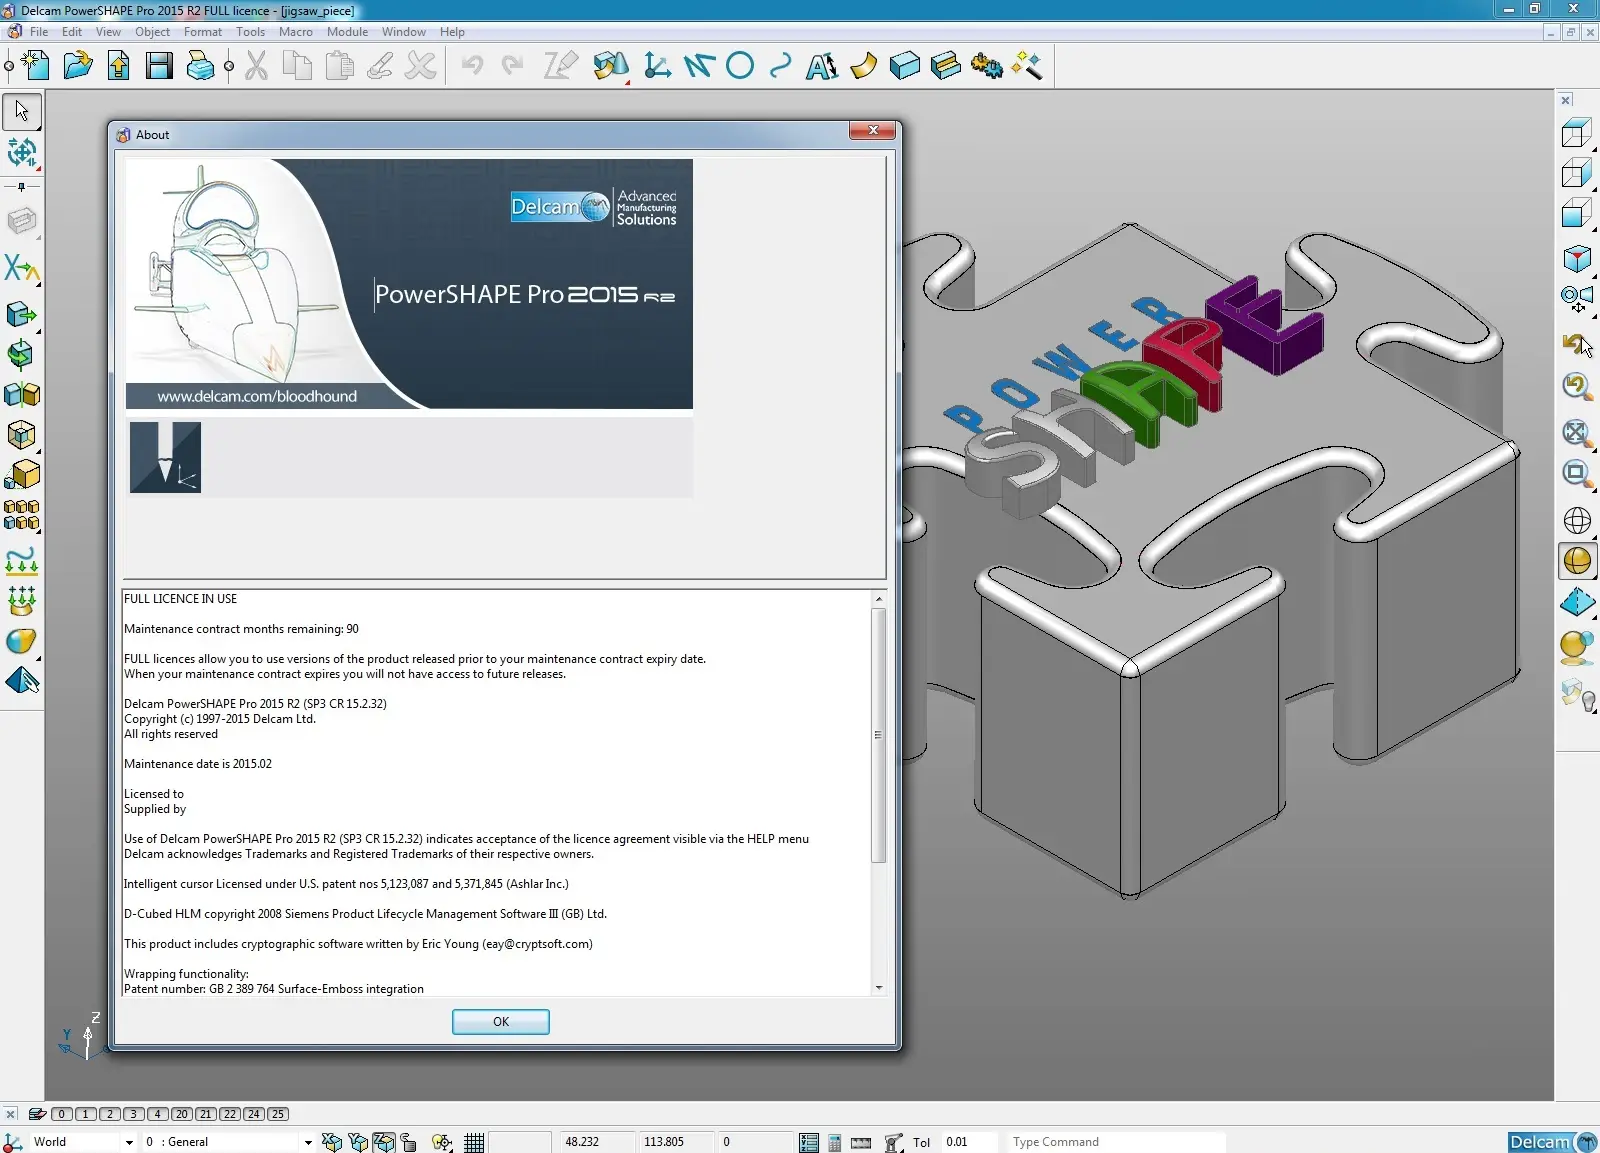Screen dimensions: 1600x1153
Task: Toggle level 20 button
Action: (x=181, y=1114)
